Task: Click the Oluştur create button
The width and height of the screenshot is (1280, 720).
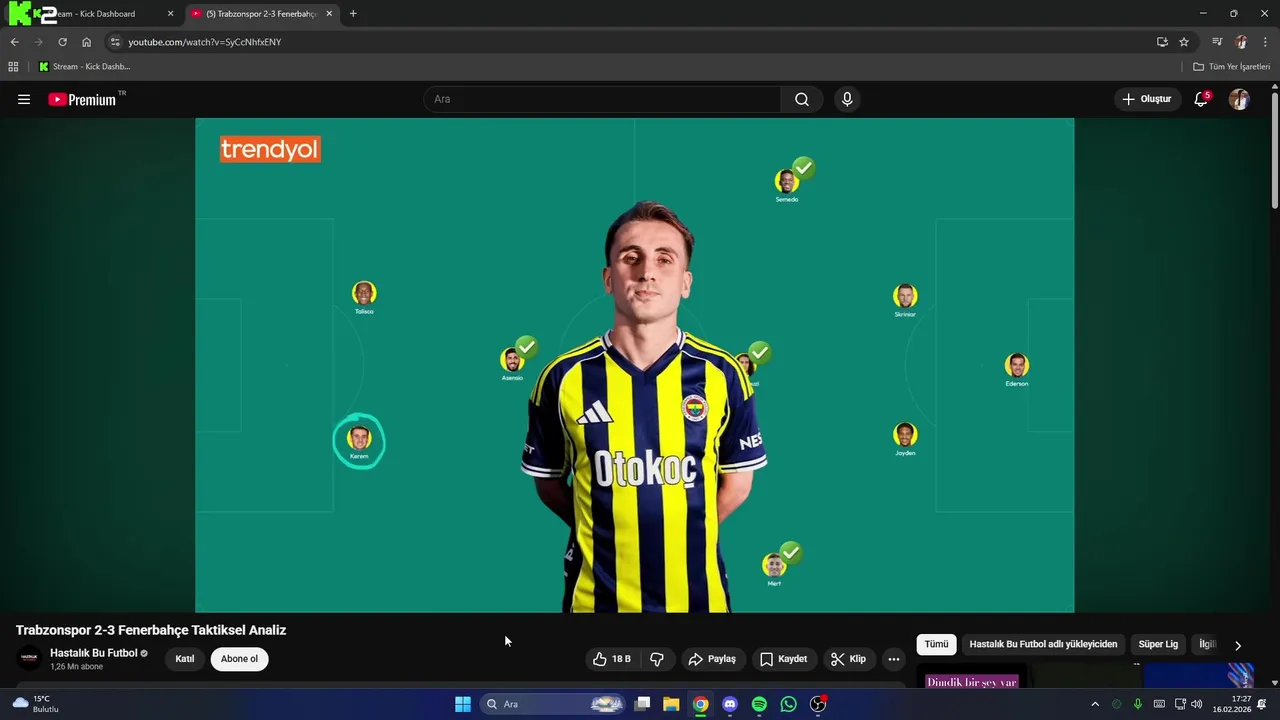Action: [1146, 99]
